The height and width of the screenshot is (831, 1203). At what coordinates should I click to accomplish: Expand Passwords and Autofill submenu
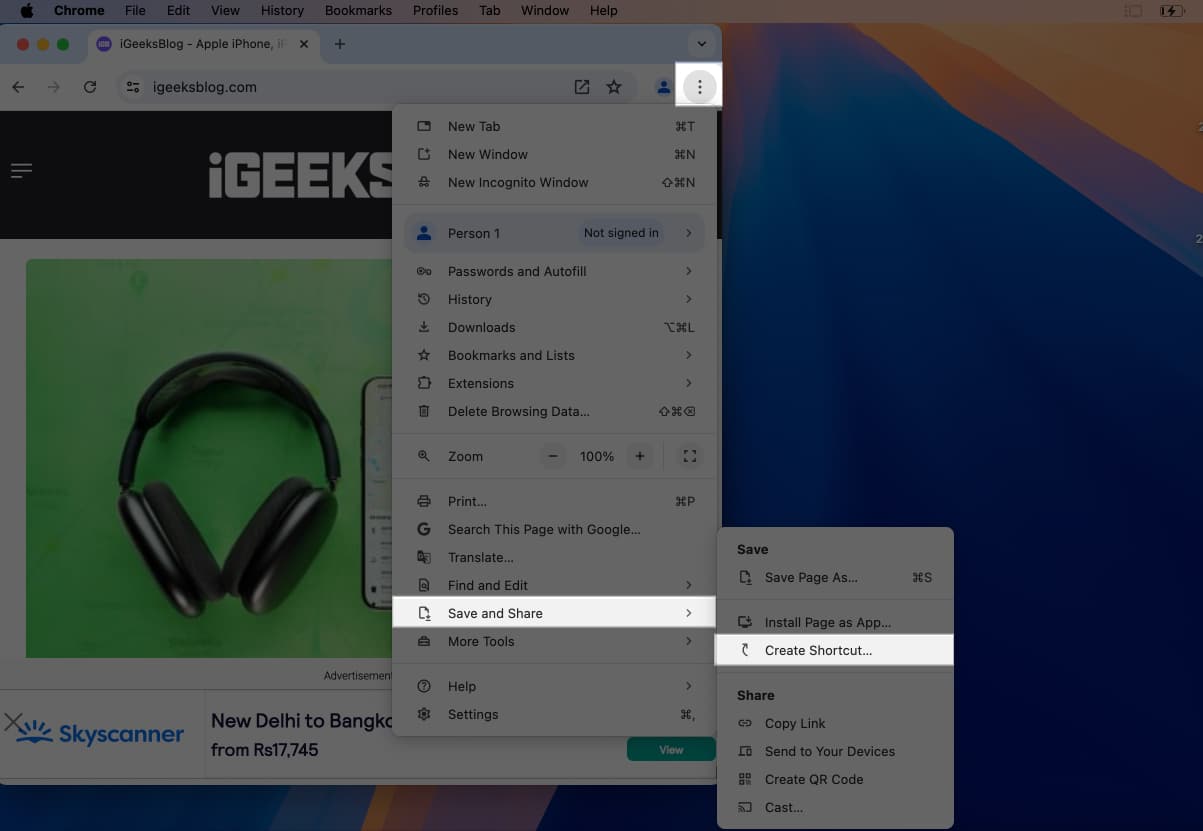click(555, 271)
